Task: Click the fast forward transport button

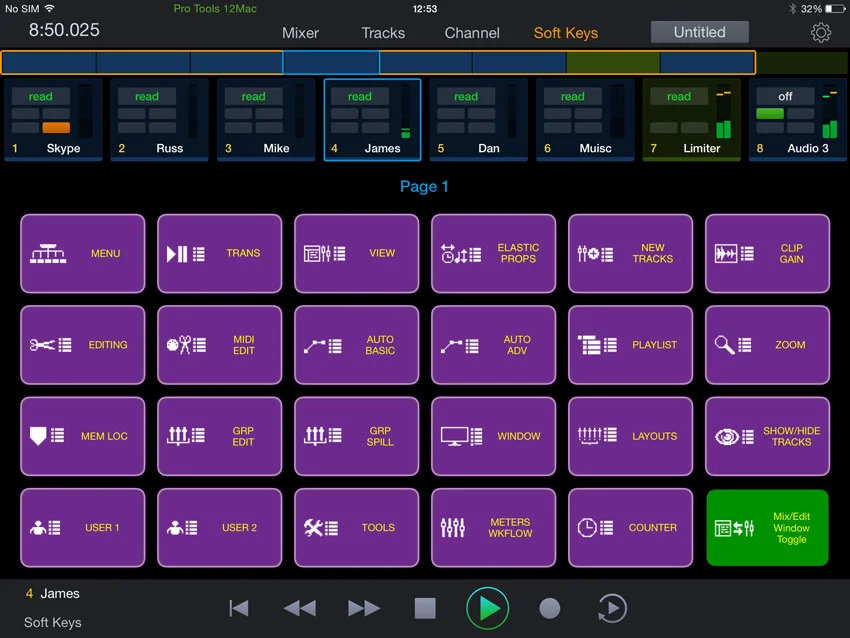Action: (364, 608)
